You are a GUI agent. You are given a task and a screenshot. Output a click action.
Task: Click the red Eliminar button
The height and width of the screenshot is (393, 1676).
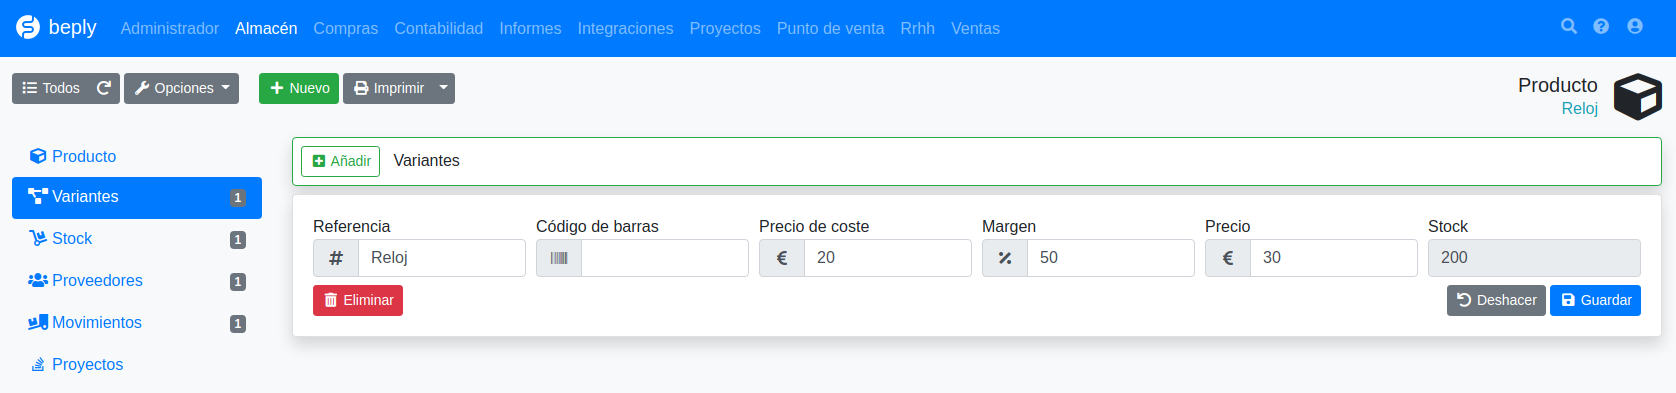[x=358, y=300]
